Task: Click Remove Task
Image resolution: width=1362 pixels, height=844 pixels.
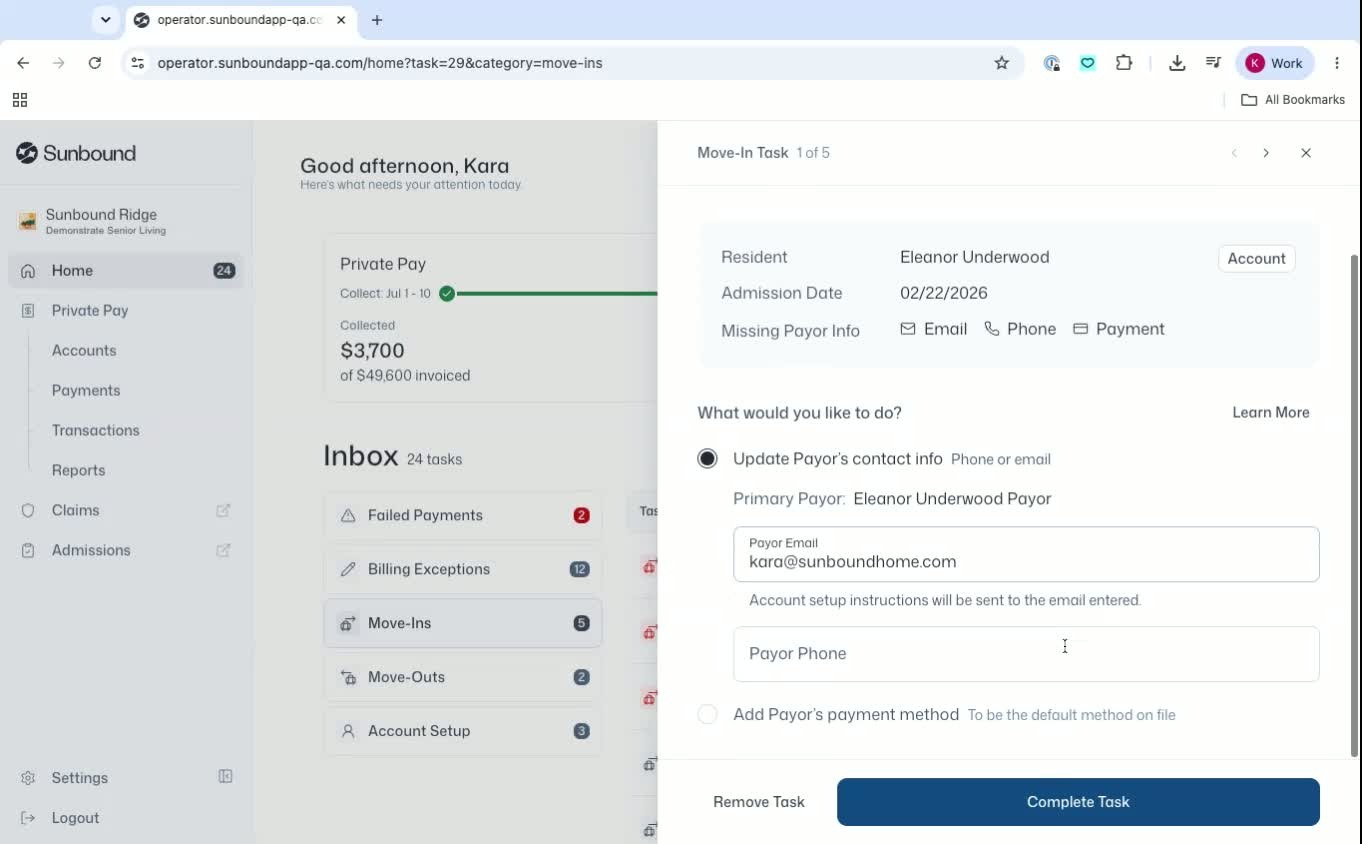Action: [759, 802]
